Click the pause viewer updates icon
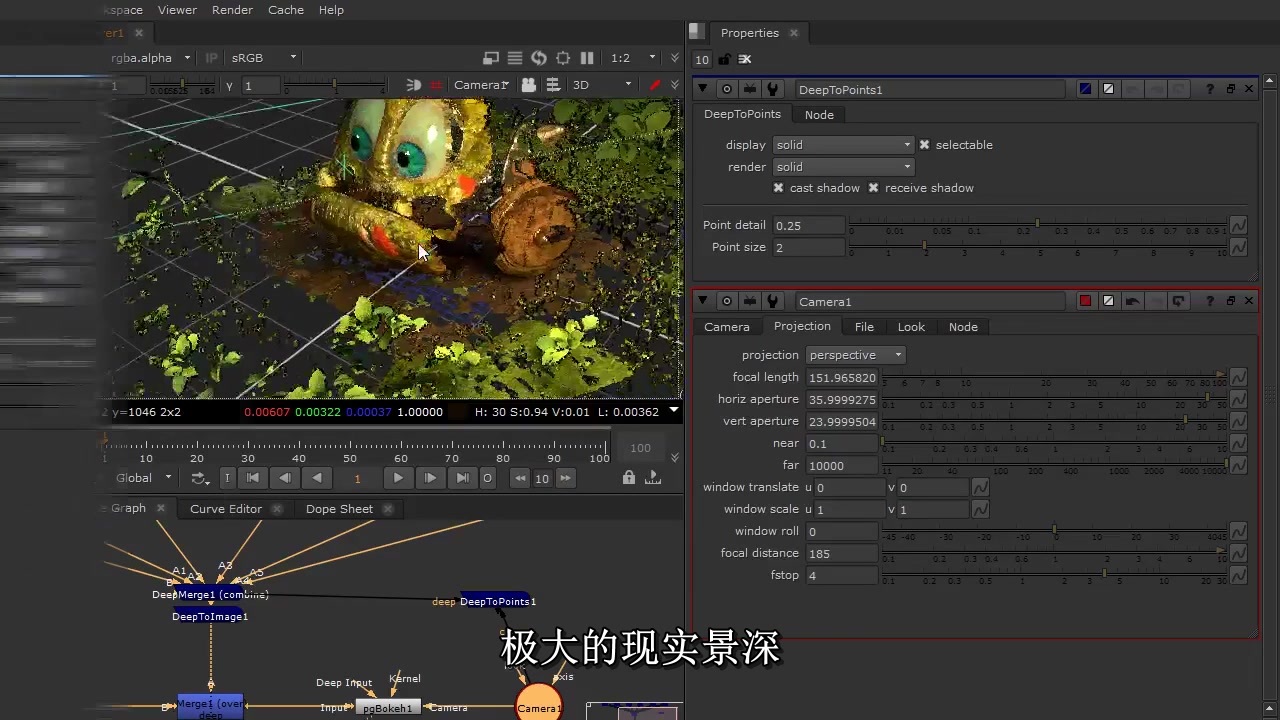The height and width of the screenshot is (720, 1280). pos(587,58)
